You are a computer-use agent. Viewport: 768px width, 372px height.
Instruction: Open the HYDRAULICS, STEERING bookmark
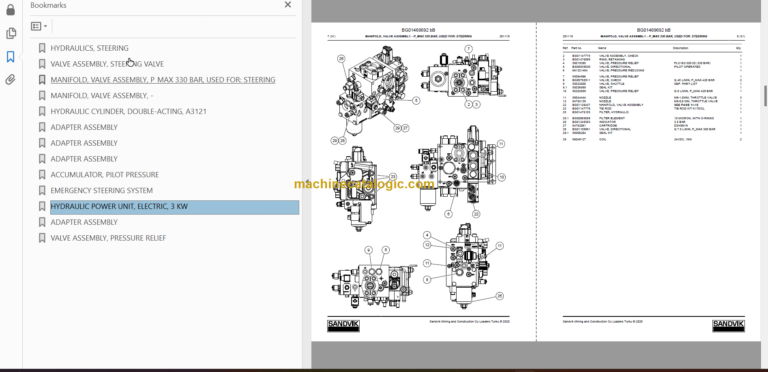pos(90,48)
